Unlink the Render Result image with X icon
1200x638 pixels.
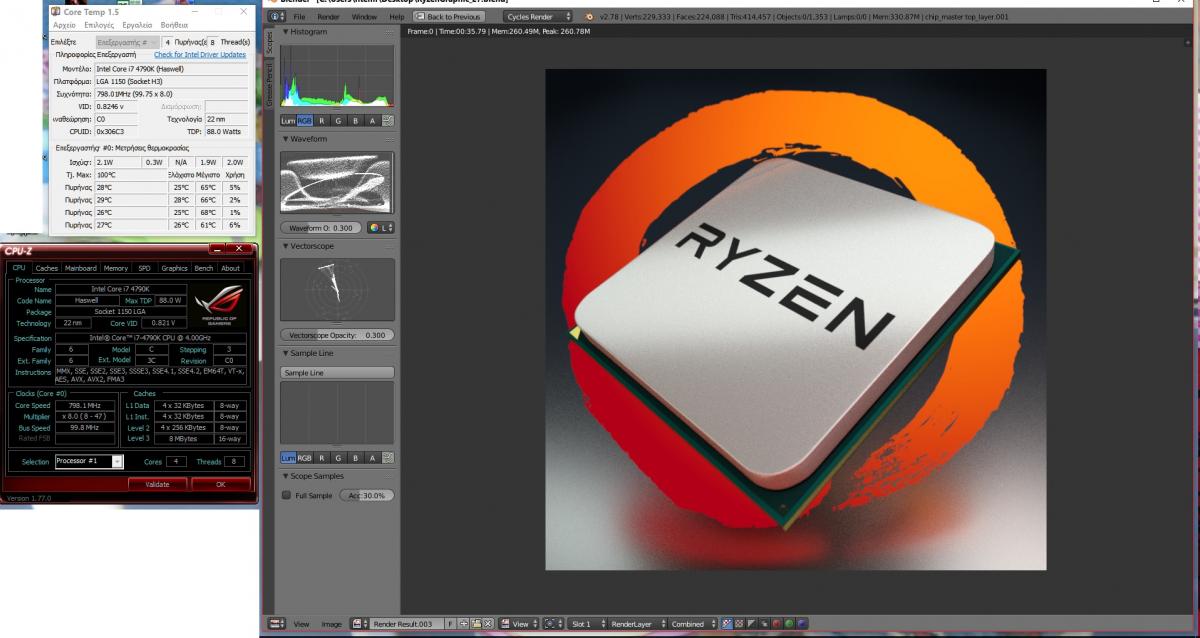487,624
